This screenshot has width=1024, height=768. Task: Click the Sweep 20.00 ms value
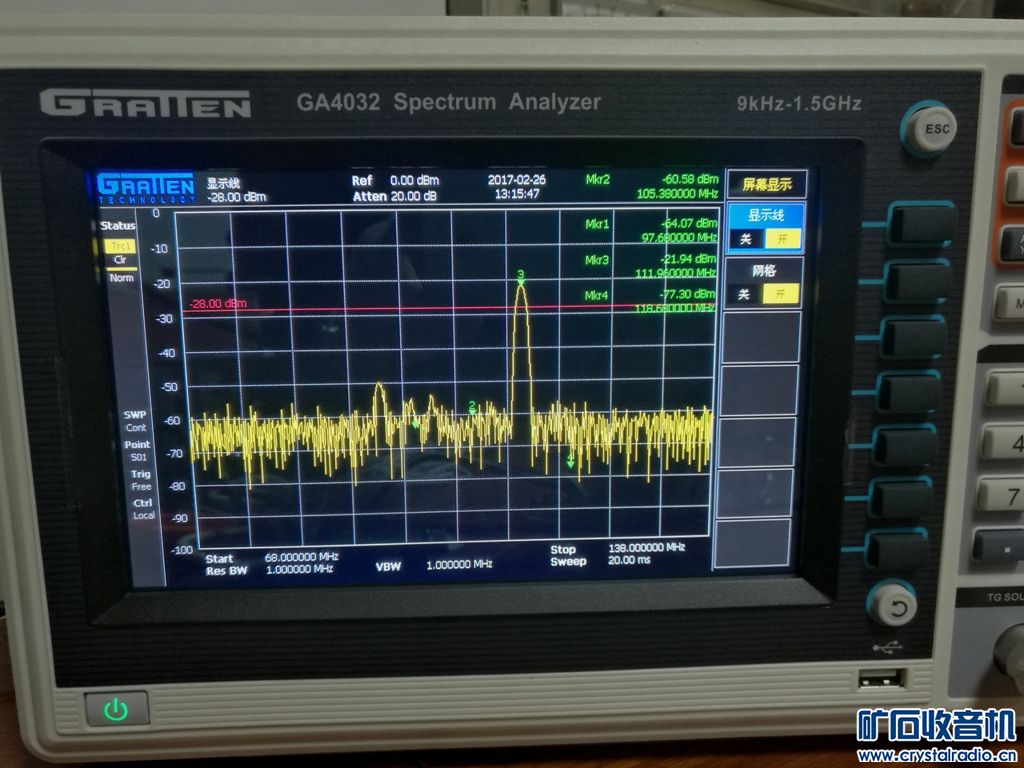click(x=600, y=560)
